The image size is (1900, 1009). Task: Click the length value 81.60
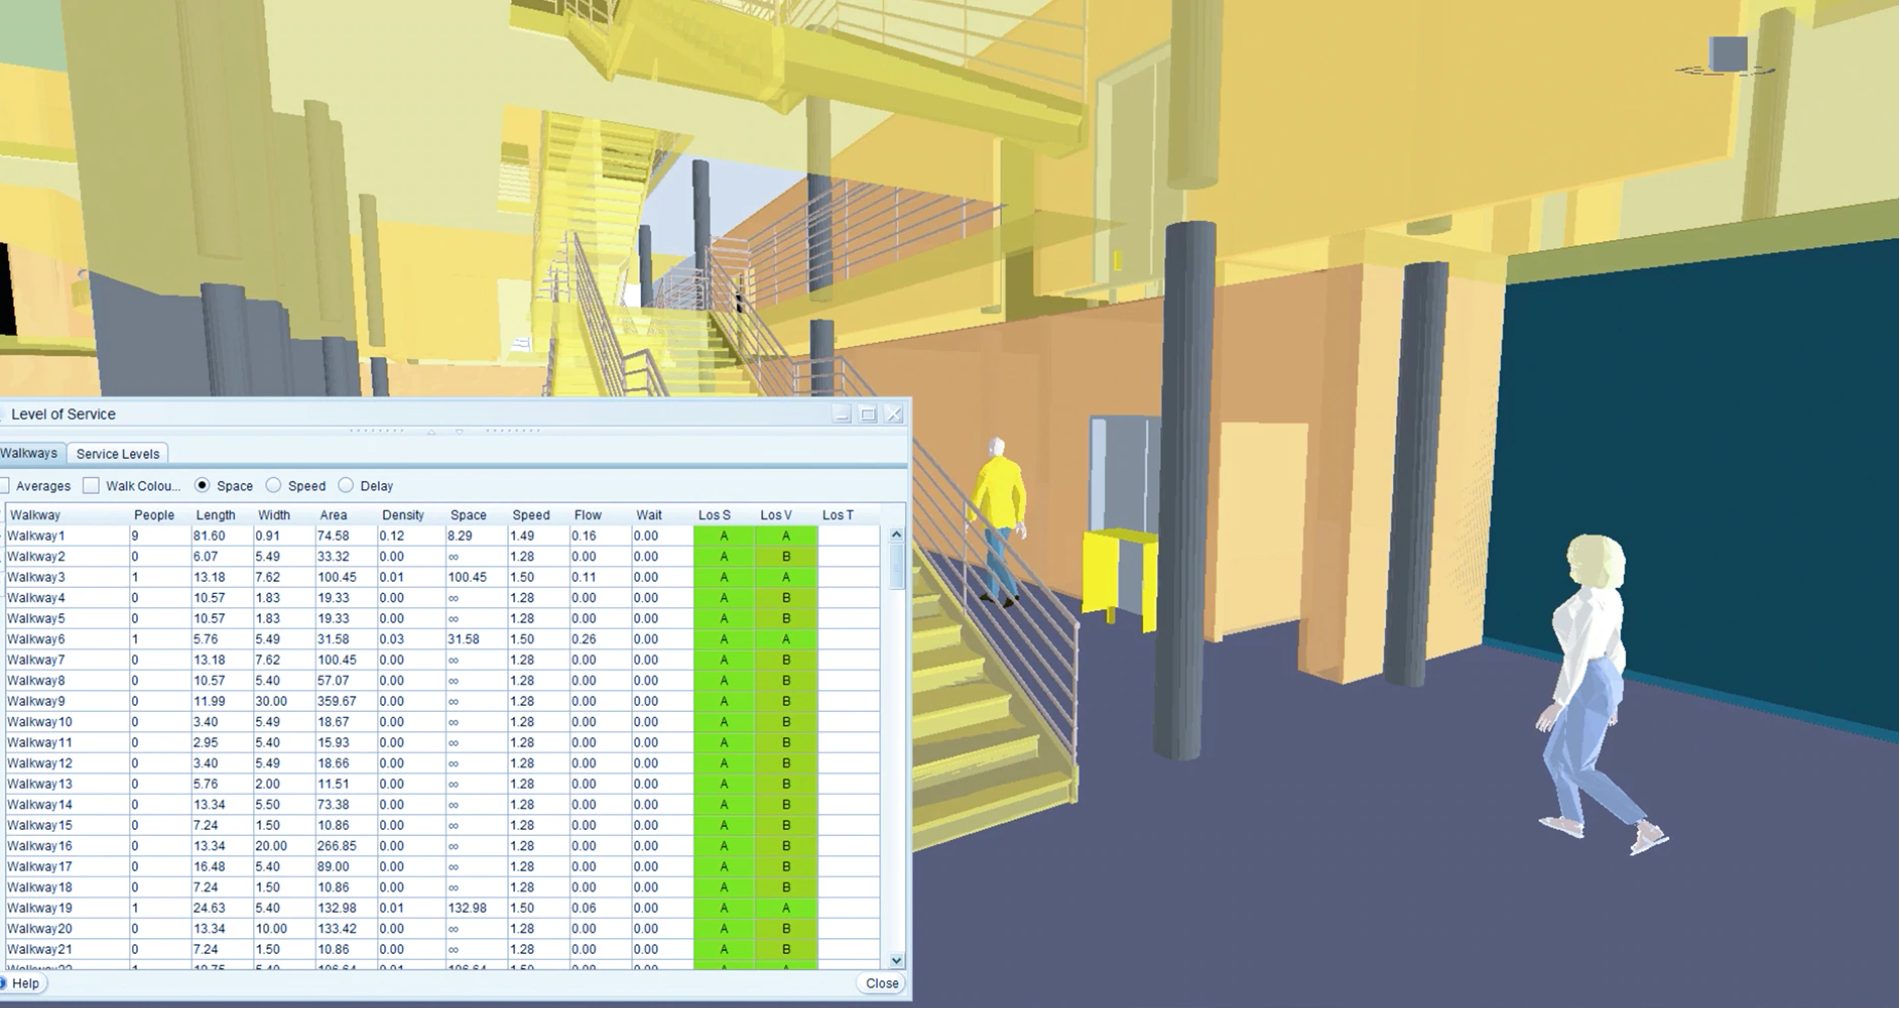210,536
